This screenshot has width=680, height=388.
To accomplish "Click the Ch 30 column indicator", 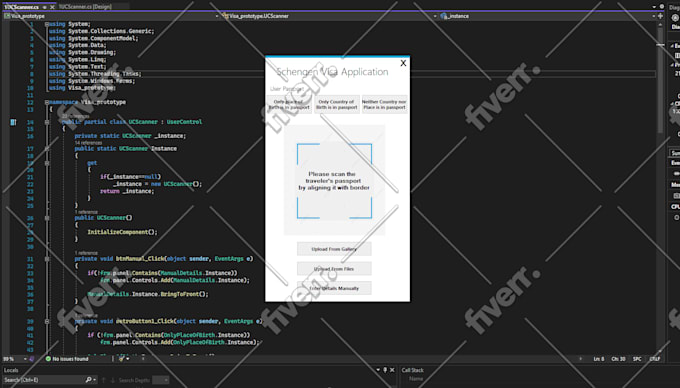I will coord(618,359).
